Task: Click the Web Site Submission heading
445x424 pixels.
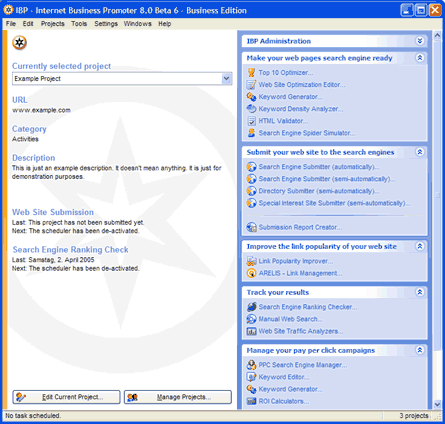Action: click(53, 212)
